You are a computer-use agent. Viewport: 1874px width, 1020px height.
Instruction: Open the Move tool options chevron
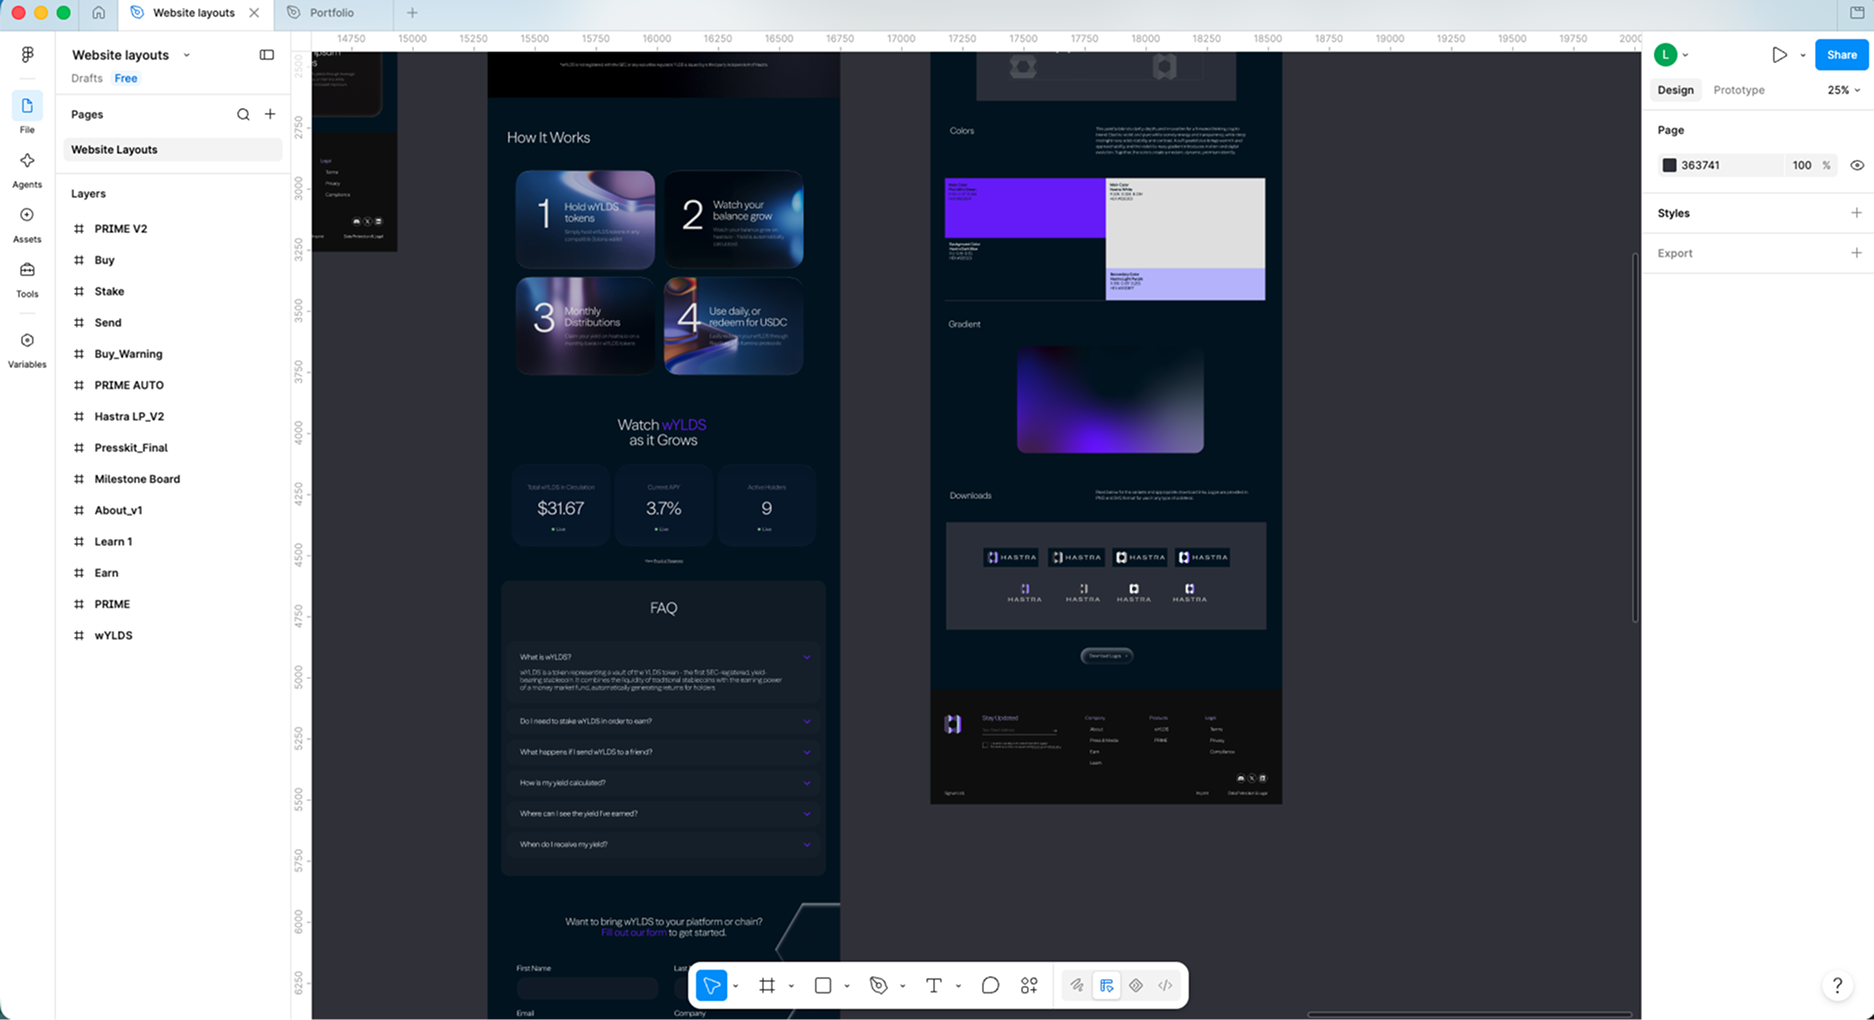pos(736,987)
